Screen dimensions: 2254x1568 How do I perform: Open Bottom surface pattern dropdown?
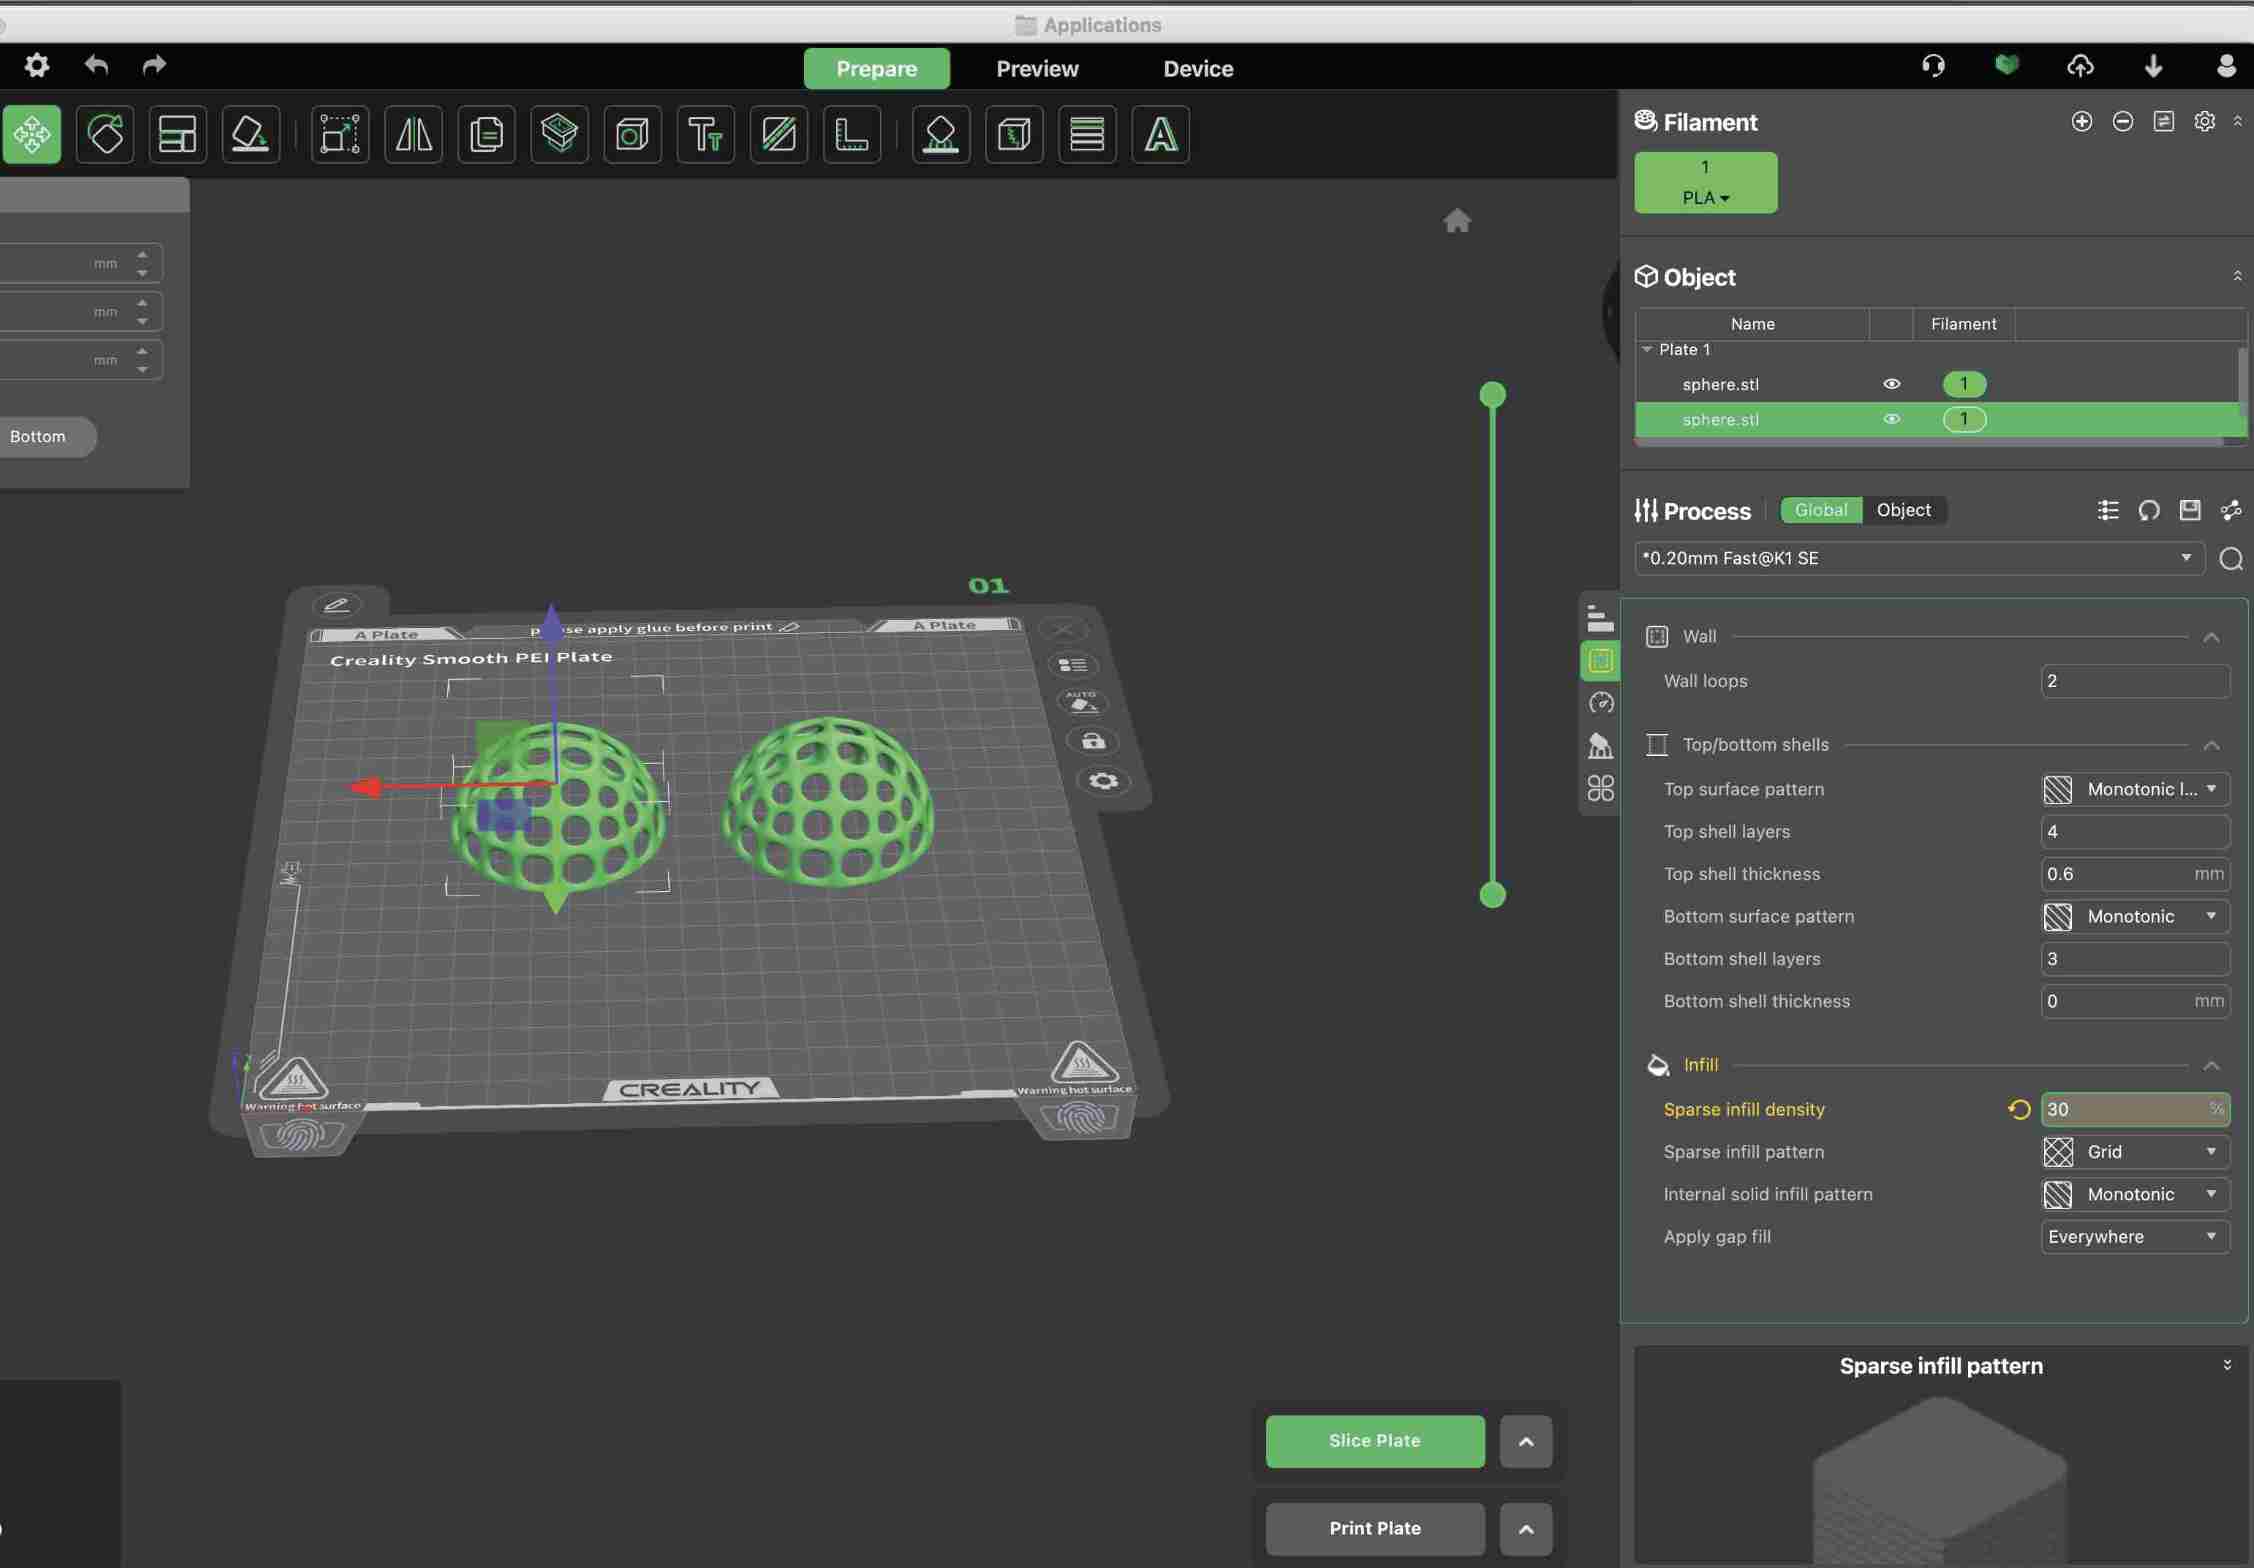(2134, 916)
